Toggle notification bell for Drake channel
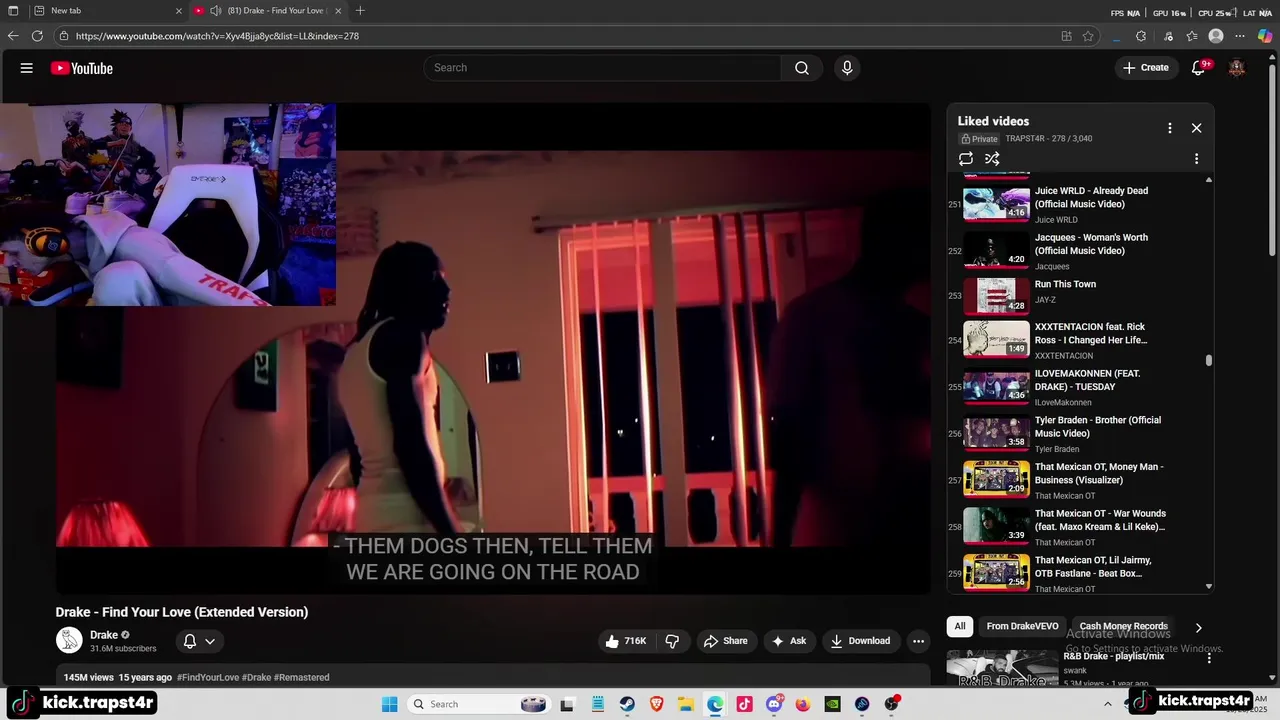This screenshot has height=720, width=1280. click(x=190, y=641)
